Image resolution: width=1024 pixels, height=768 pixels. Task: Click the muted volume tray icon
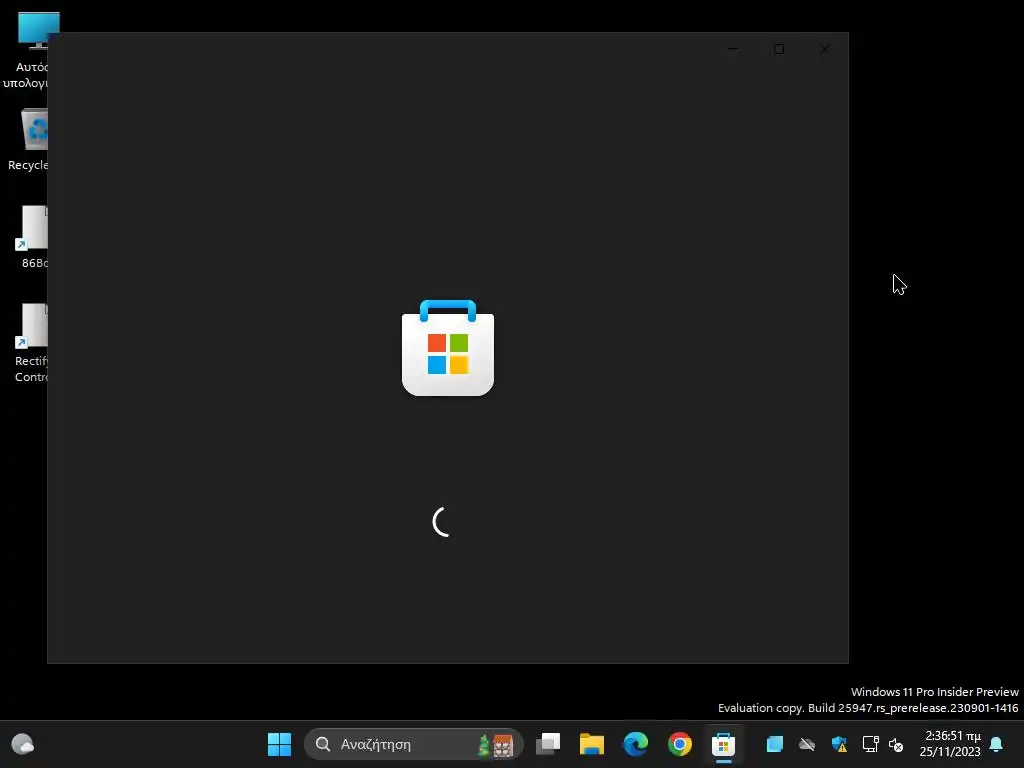pos(897,744)
